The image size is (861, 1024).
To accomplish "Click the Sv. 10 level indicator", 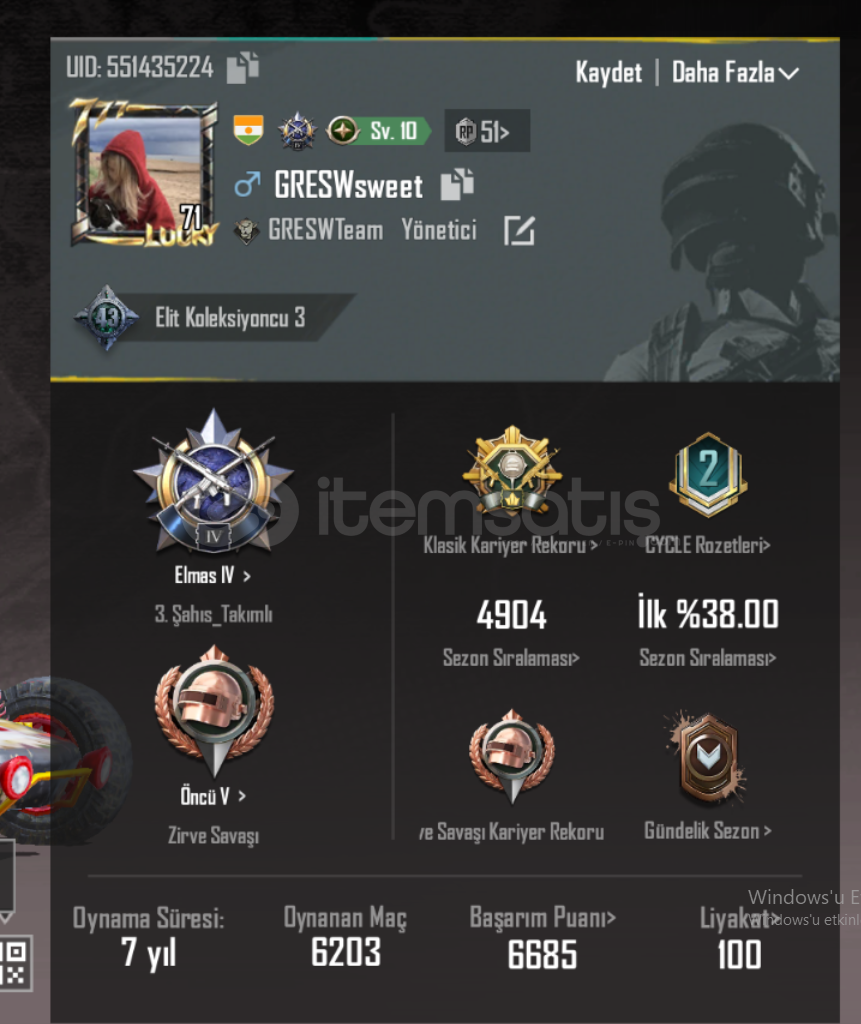I will click(x=378, y=131).
